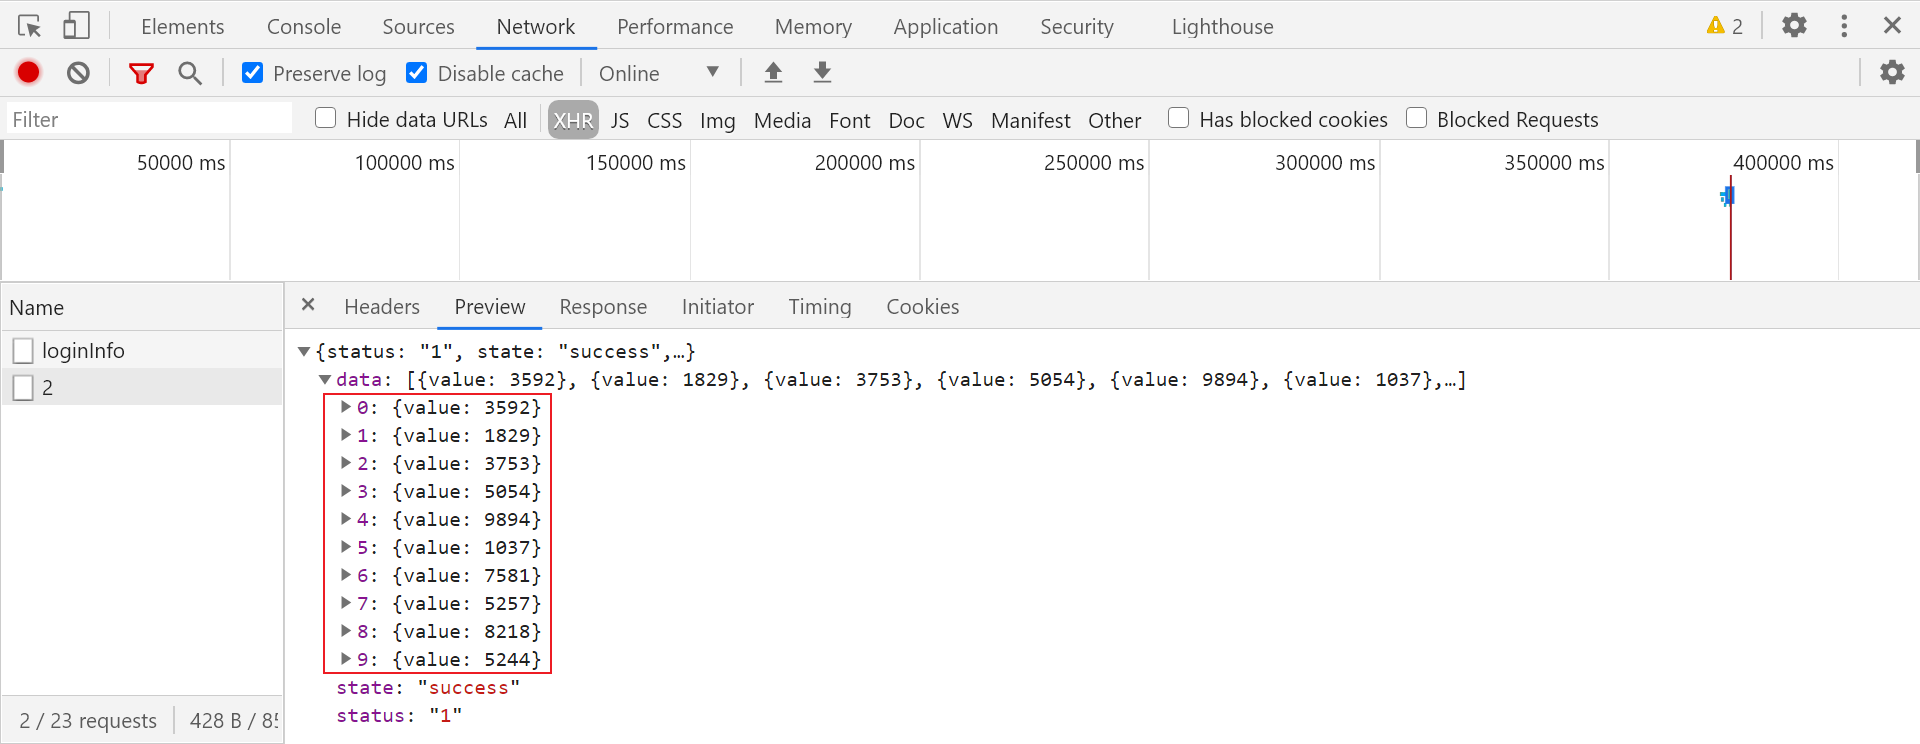Toggle the XHR request type filter
1920x744 pixels.
(x=573, y=120)
